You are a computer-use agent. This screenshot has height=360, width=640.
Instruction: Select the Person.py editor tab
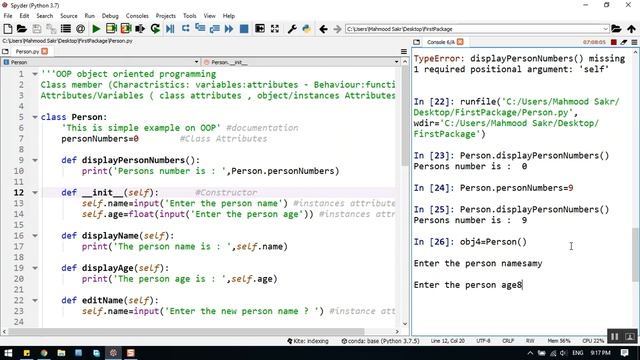tap(27, 51)
